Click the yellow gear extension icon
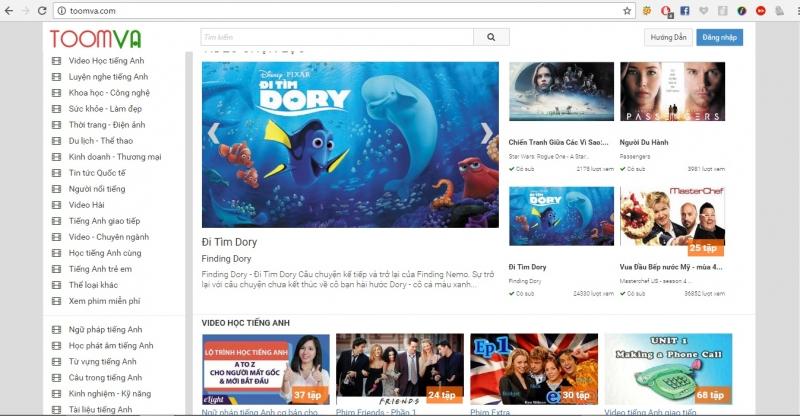 [647, 10]
